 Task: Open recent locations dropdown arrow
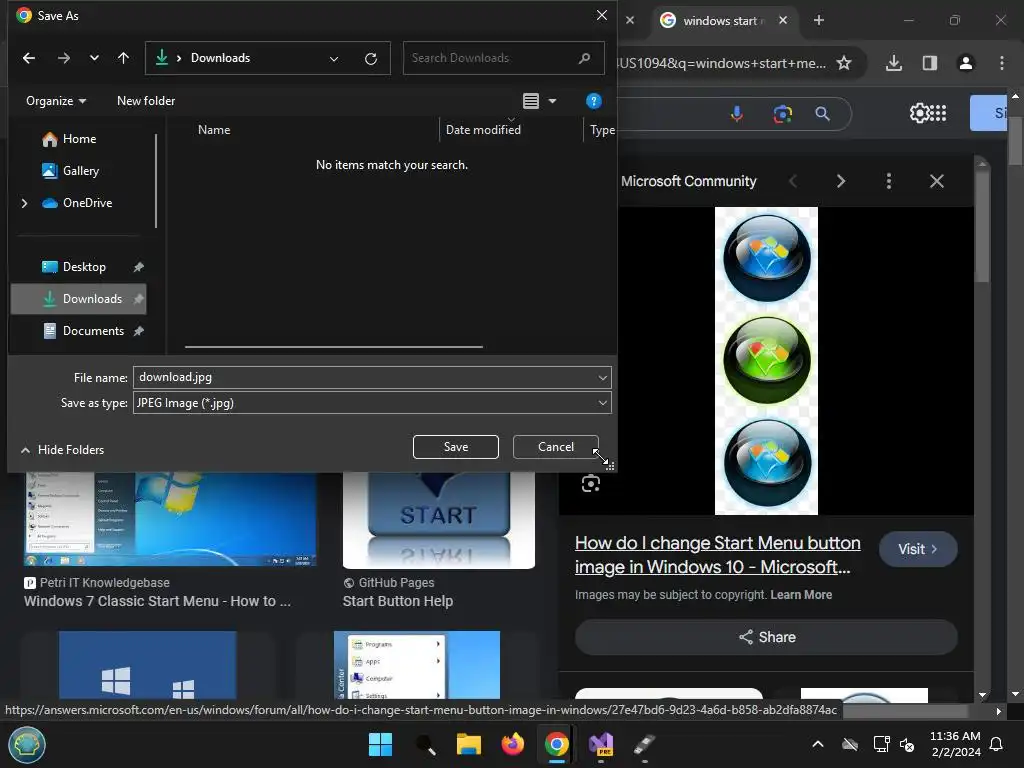click(94, 58)
